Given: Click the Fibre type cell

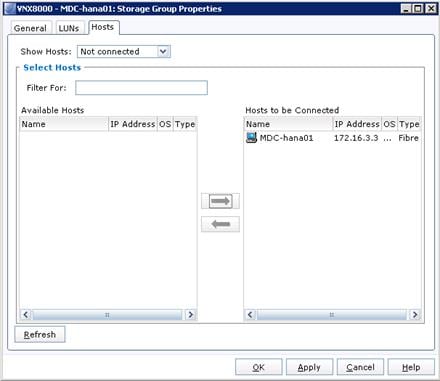Looking at the screenshot, I should pos(408,138).
